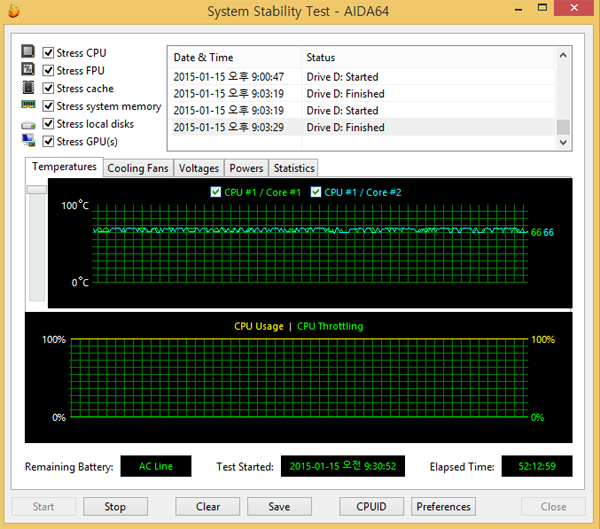Click the CPU Usage legend label
600x529 pixels.
tap(259, 327)
